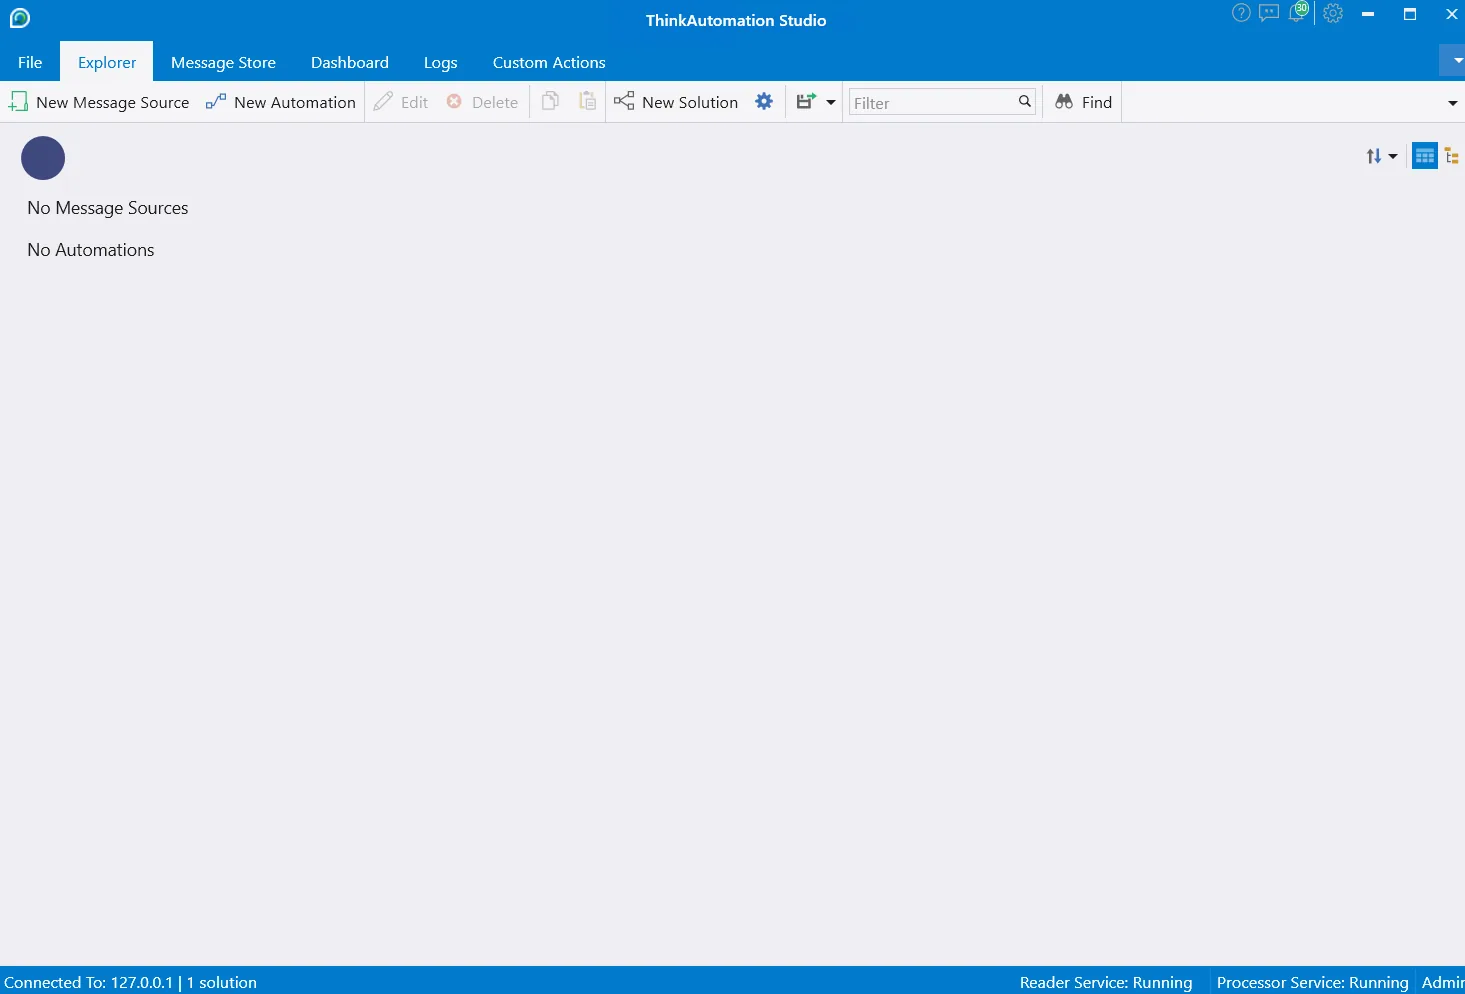This screenshot has height=994, width=1465.
Task: Open Help via the question mark icon
Action: tap(1241, 13)
